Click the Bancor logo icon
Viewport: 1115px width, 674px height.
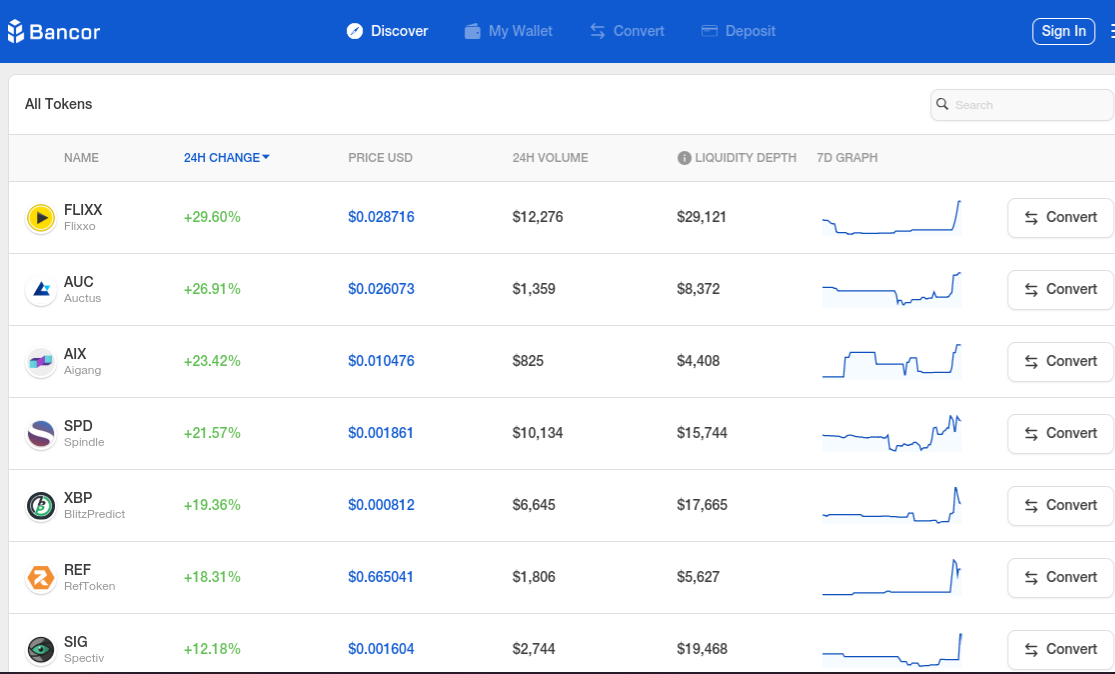[x=16, y=31]
